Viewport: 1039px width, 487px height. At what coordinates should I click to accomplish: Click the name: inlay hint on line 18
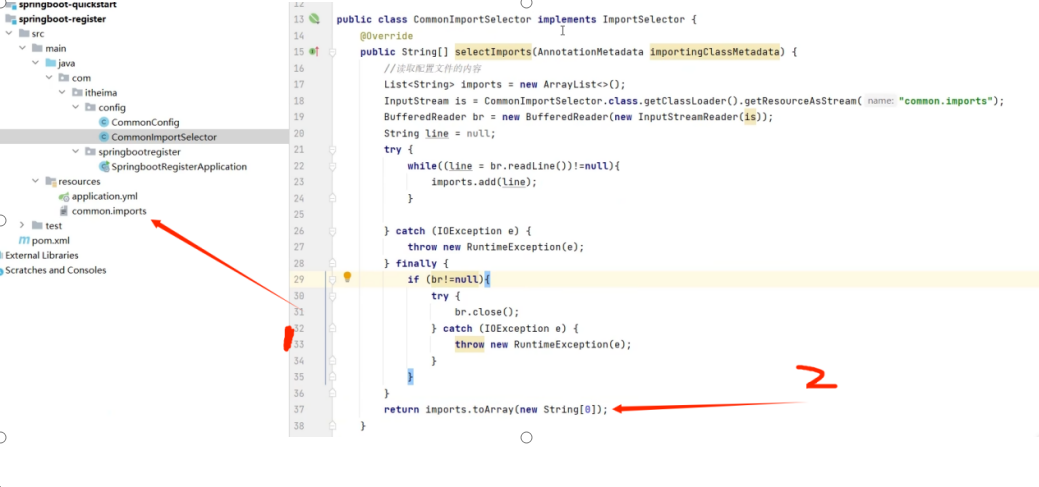881,101
